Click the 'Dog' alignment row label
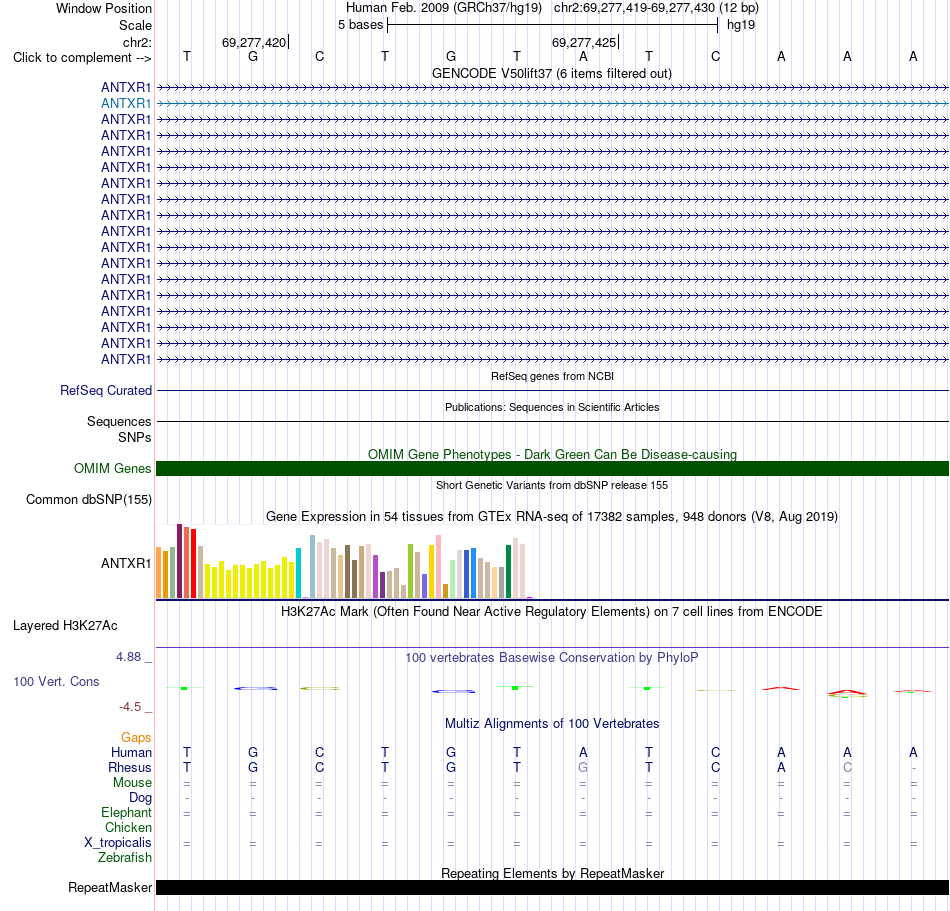The width and height of the screenshot is (950, 911). click(x=140, y=798)
